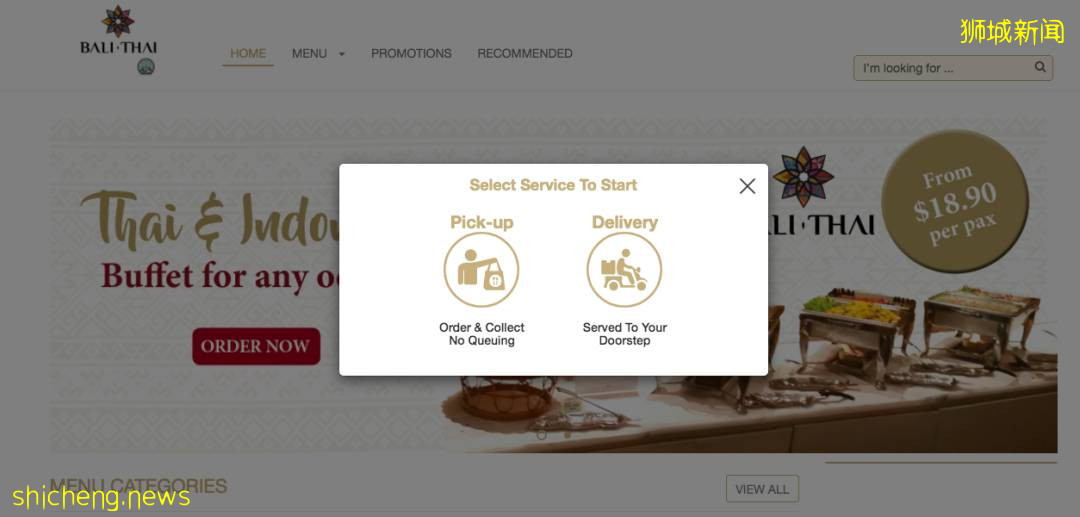Click the Bali Thai flower logo on banner
Image resolution: width=1080 pixels, height=517 pixels.
(x=803, y=176)
